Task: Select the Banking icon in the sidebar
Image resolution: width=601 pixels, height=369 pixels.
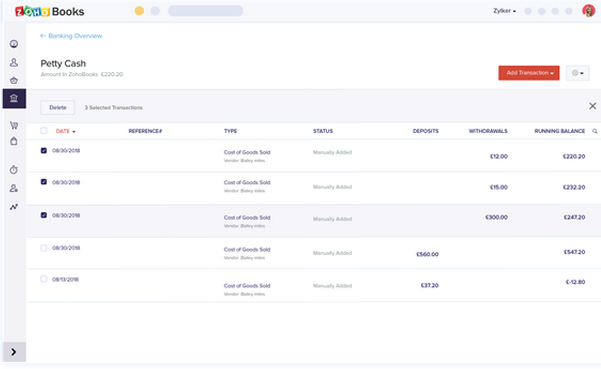Action: pyautogui.click(x=14, y=98)
